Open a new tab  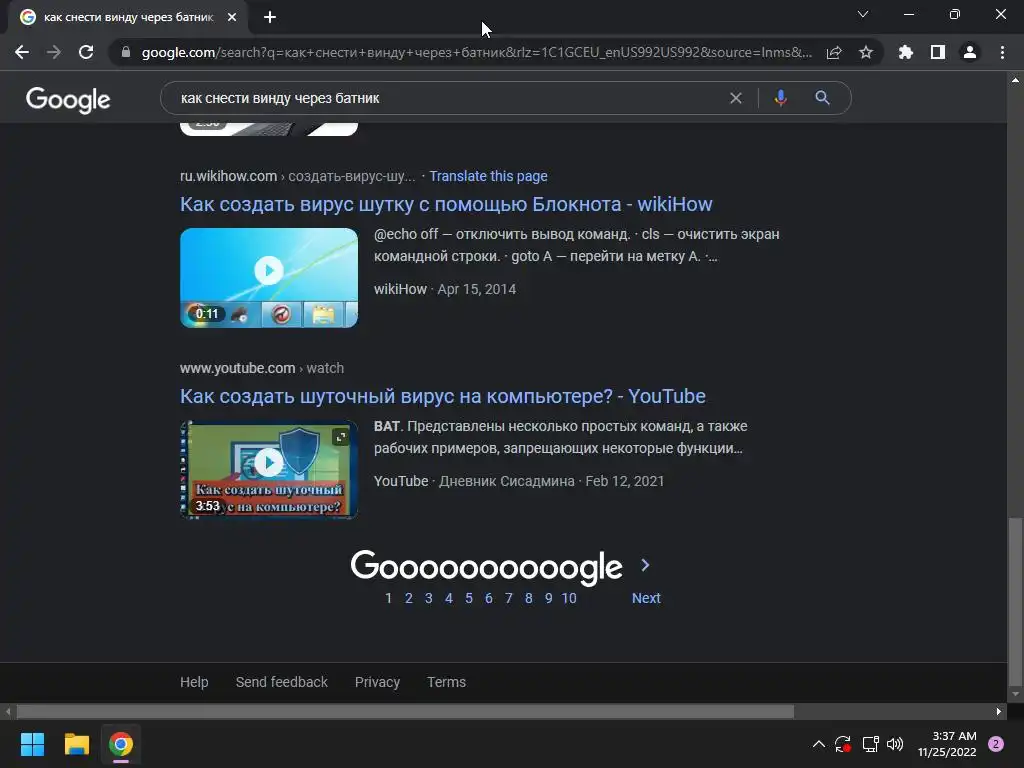pyautogui.click(x=270, y=18)
